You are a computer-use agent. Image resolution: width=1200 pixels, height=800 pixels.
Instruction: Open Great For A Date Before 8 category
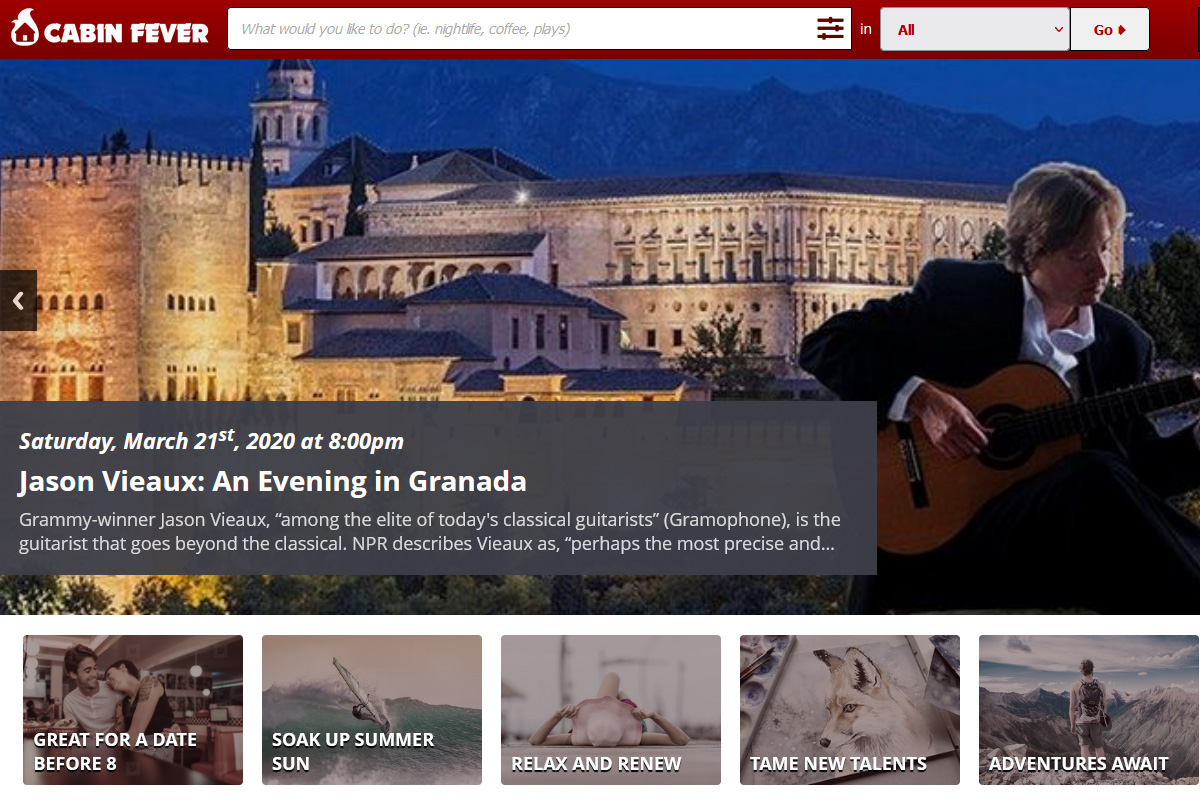[133, 710]
